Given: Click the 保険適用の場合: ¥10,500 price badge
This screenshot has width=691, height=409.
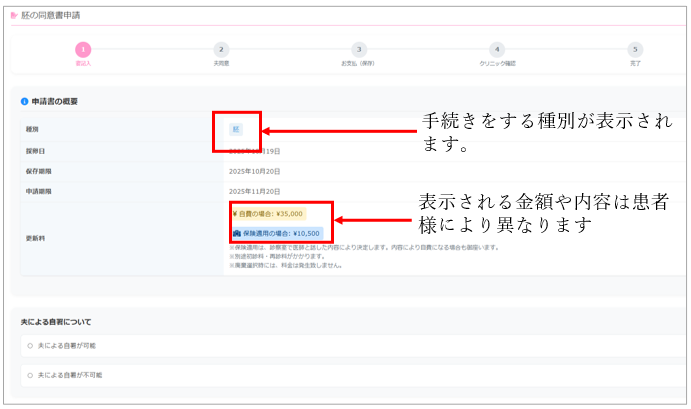Looking at the screenshot, I should point(277,234).
